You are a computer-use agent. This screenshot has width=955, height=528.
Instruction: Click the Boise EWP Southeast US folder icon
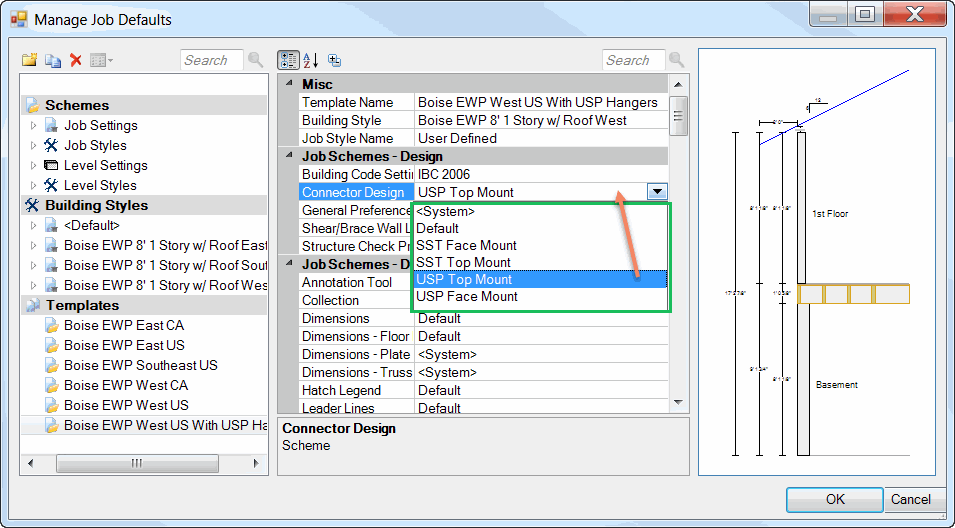52,365
